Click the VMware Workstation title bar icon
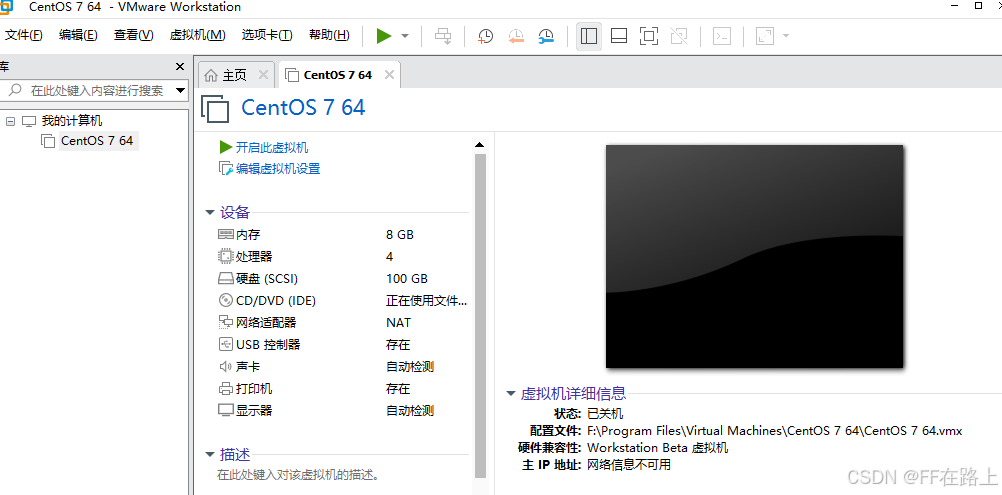The image size is (1002, 495). tap(6, 7)
